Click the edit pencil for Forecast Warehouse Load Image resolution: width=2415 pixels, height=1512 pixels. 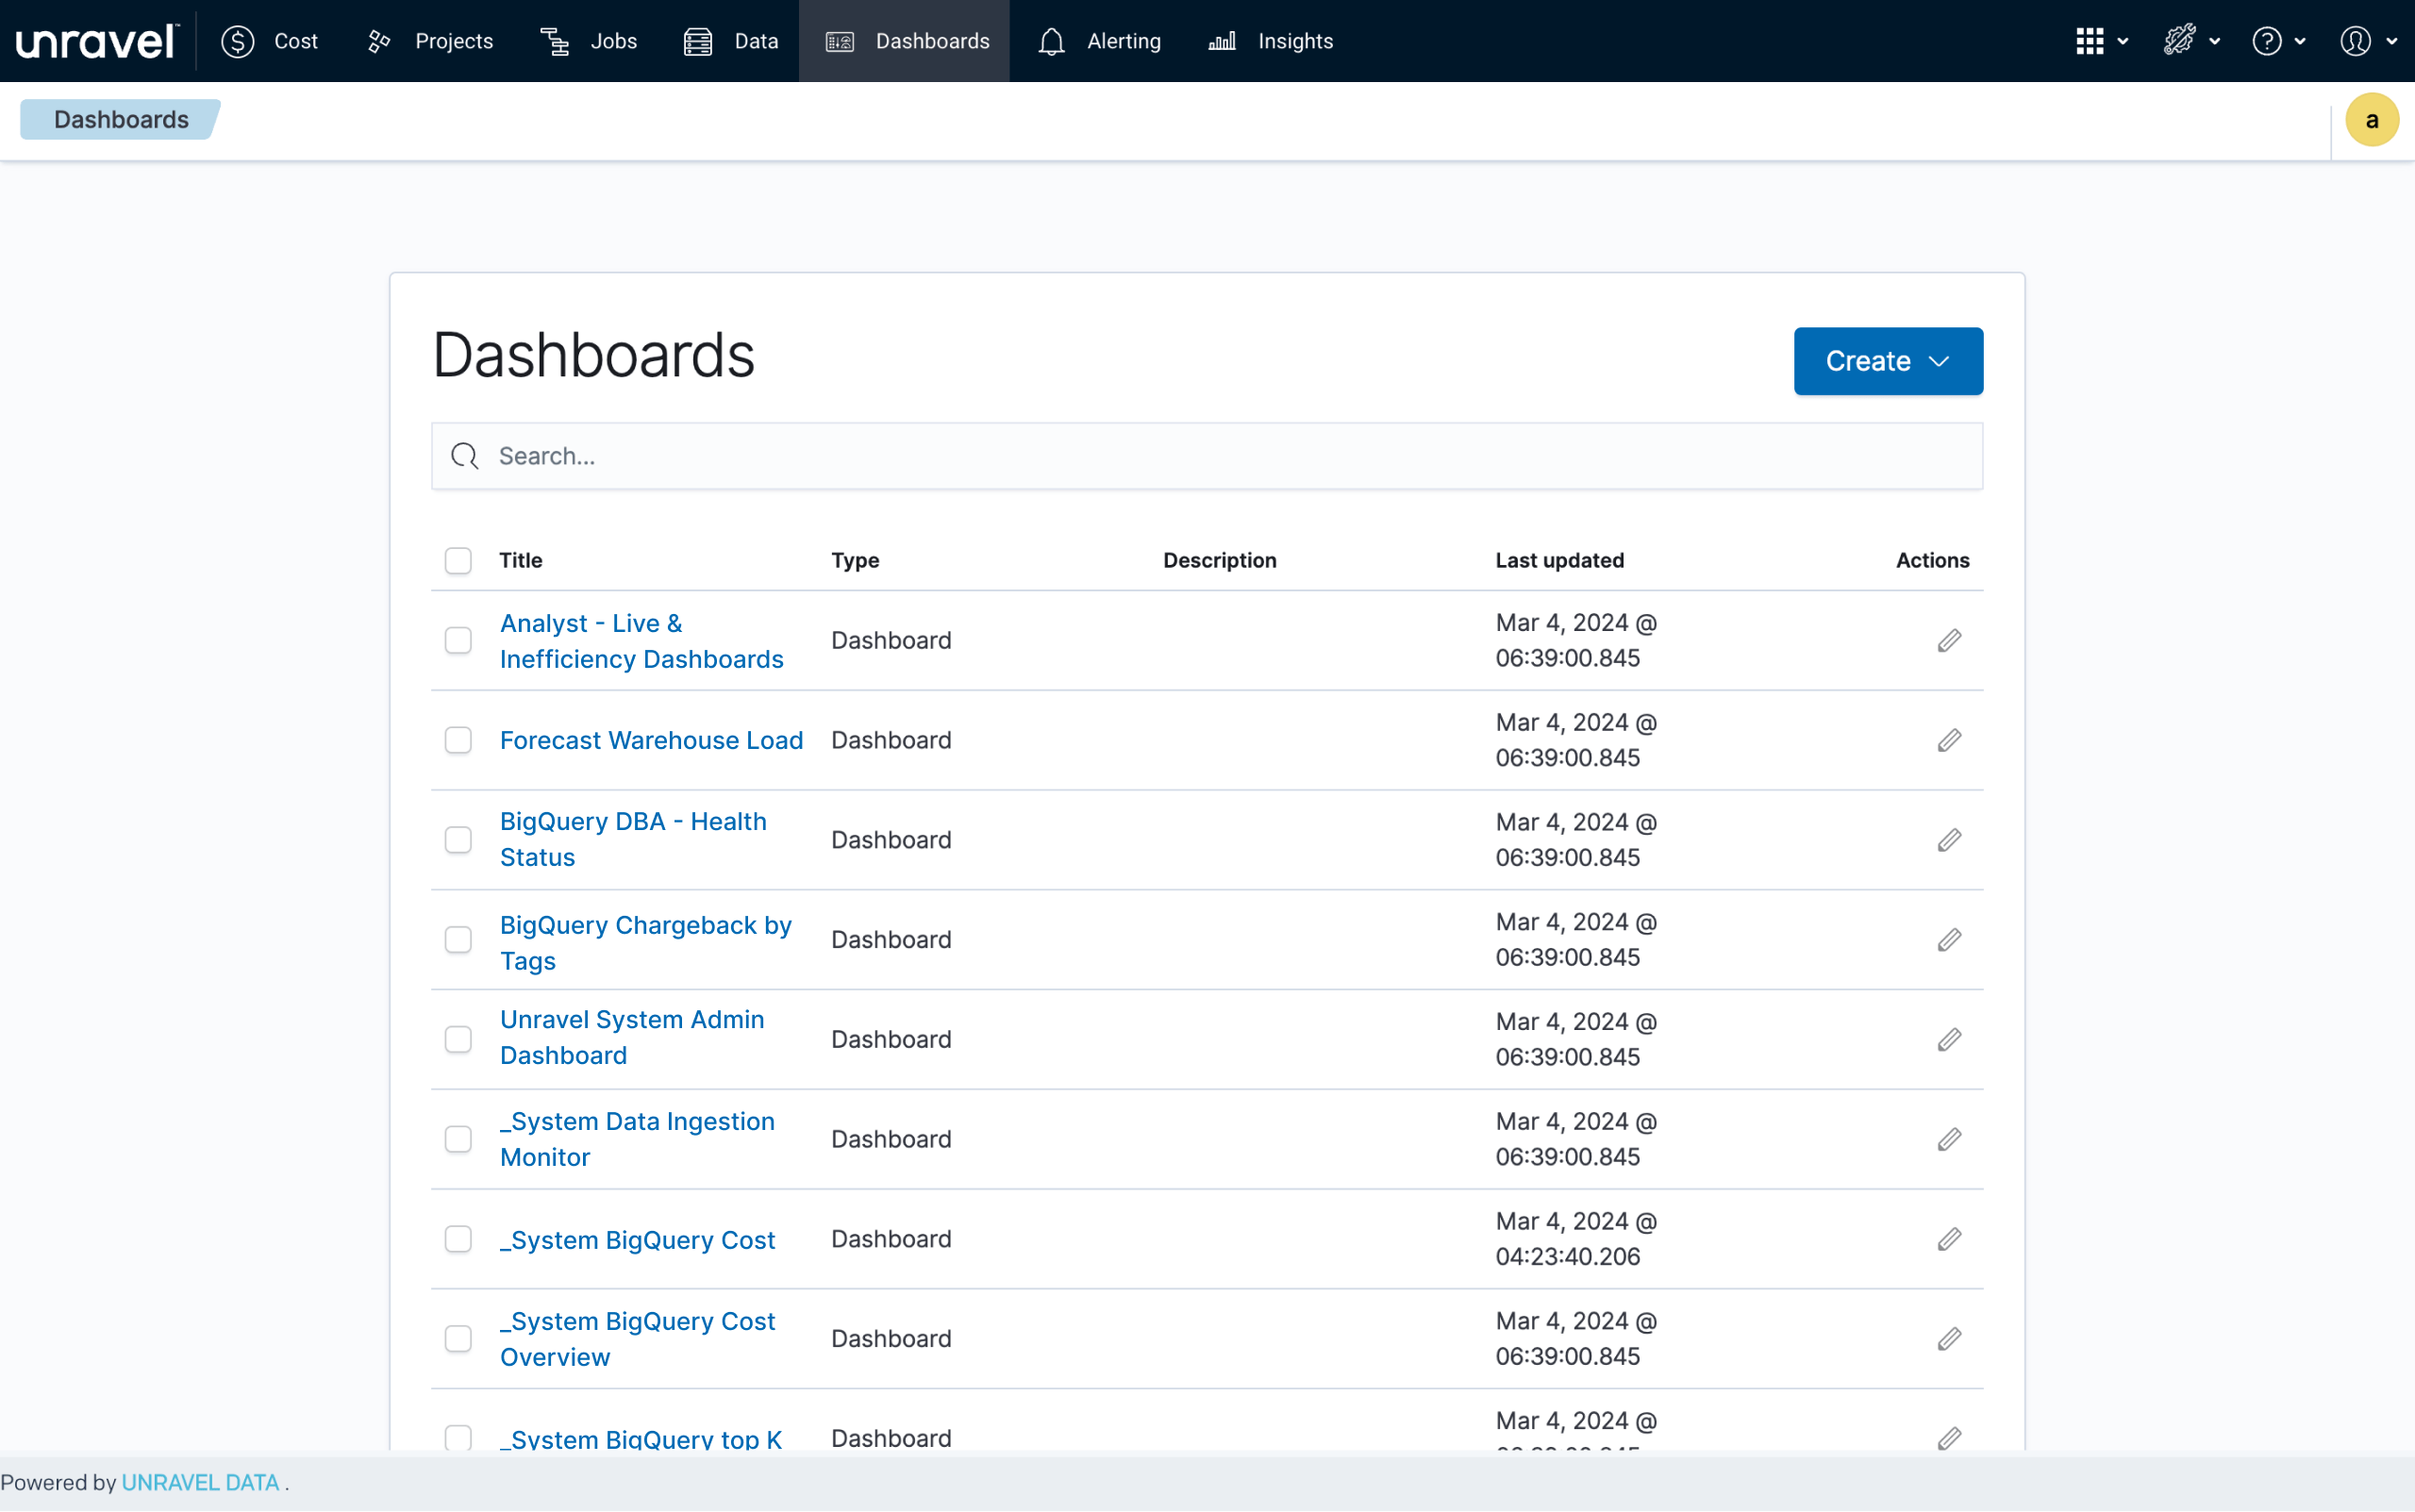pyautogui.click(x=1948, y=740)
